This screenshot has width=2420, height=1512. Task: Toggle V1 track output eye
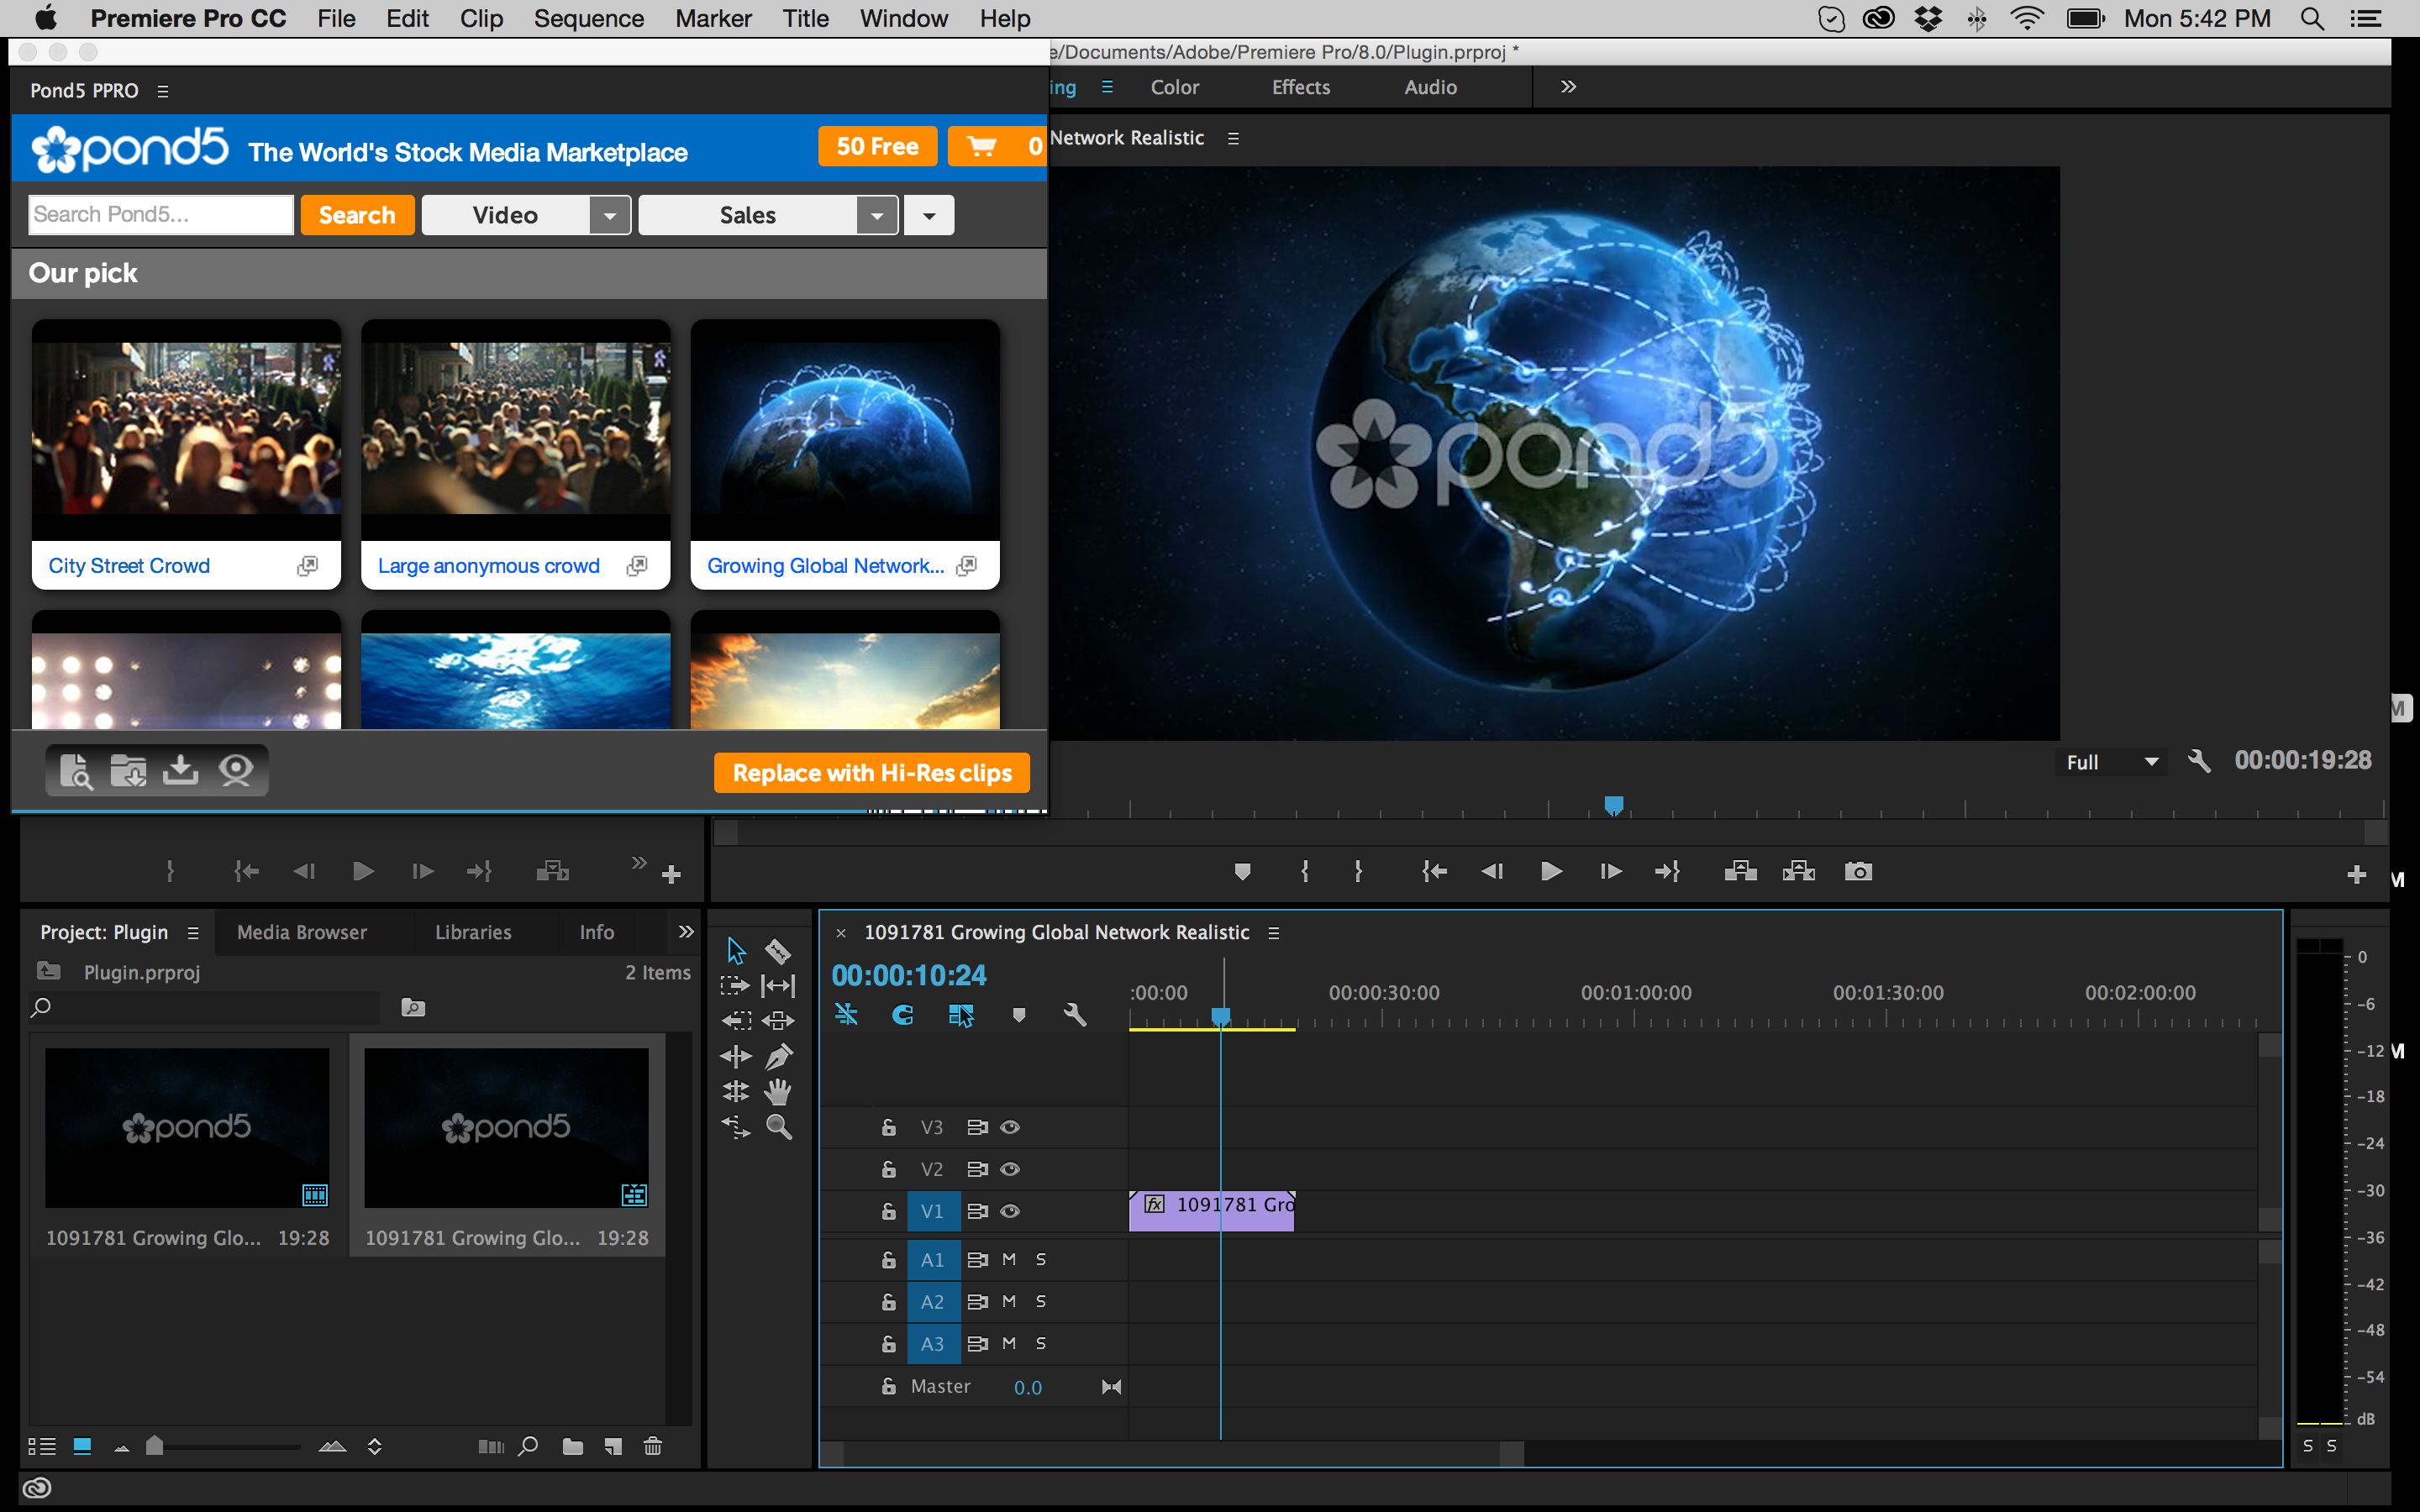pyautogui.click(x=1010, y=1211)
